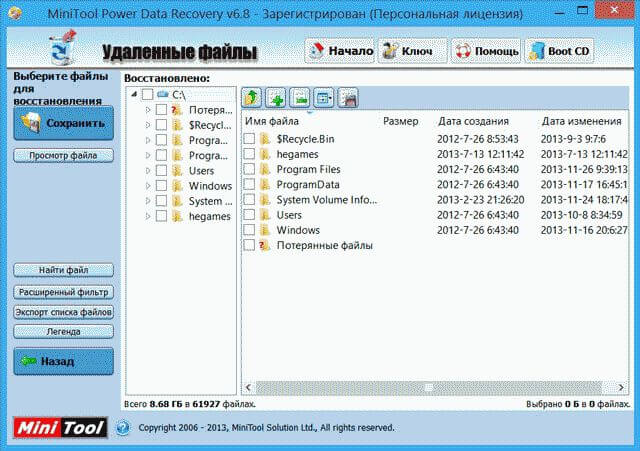
Task: Check the $Recycle.Bin checkbox in file list
Action: pos(249,139)
